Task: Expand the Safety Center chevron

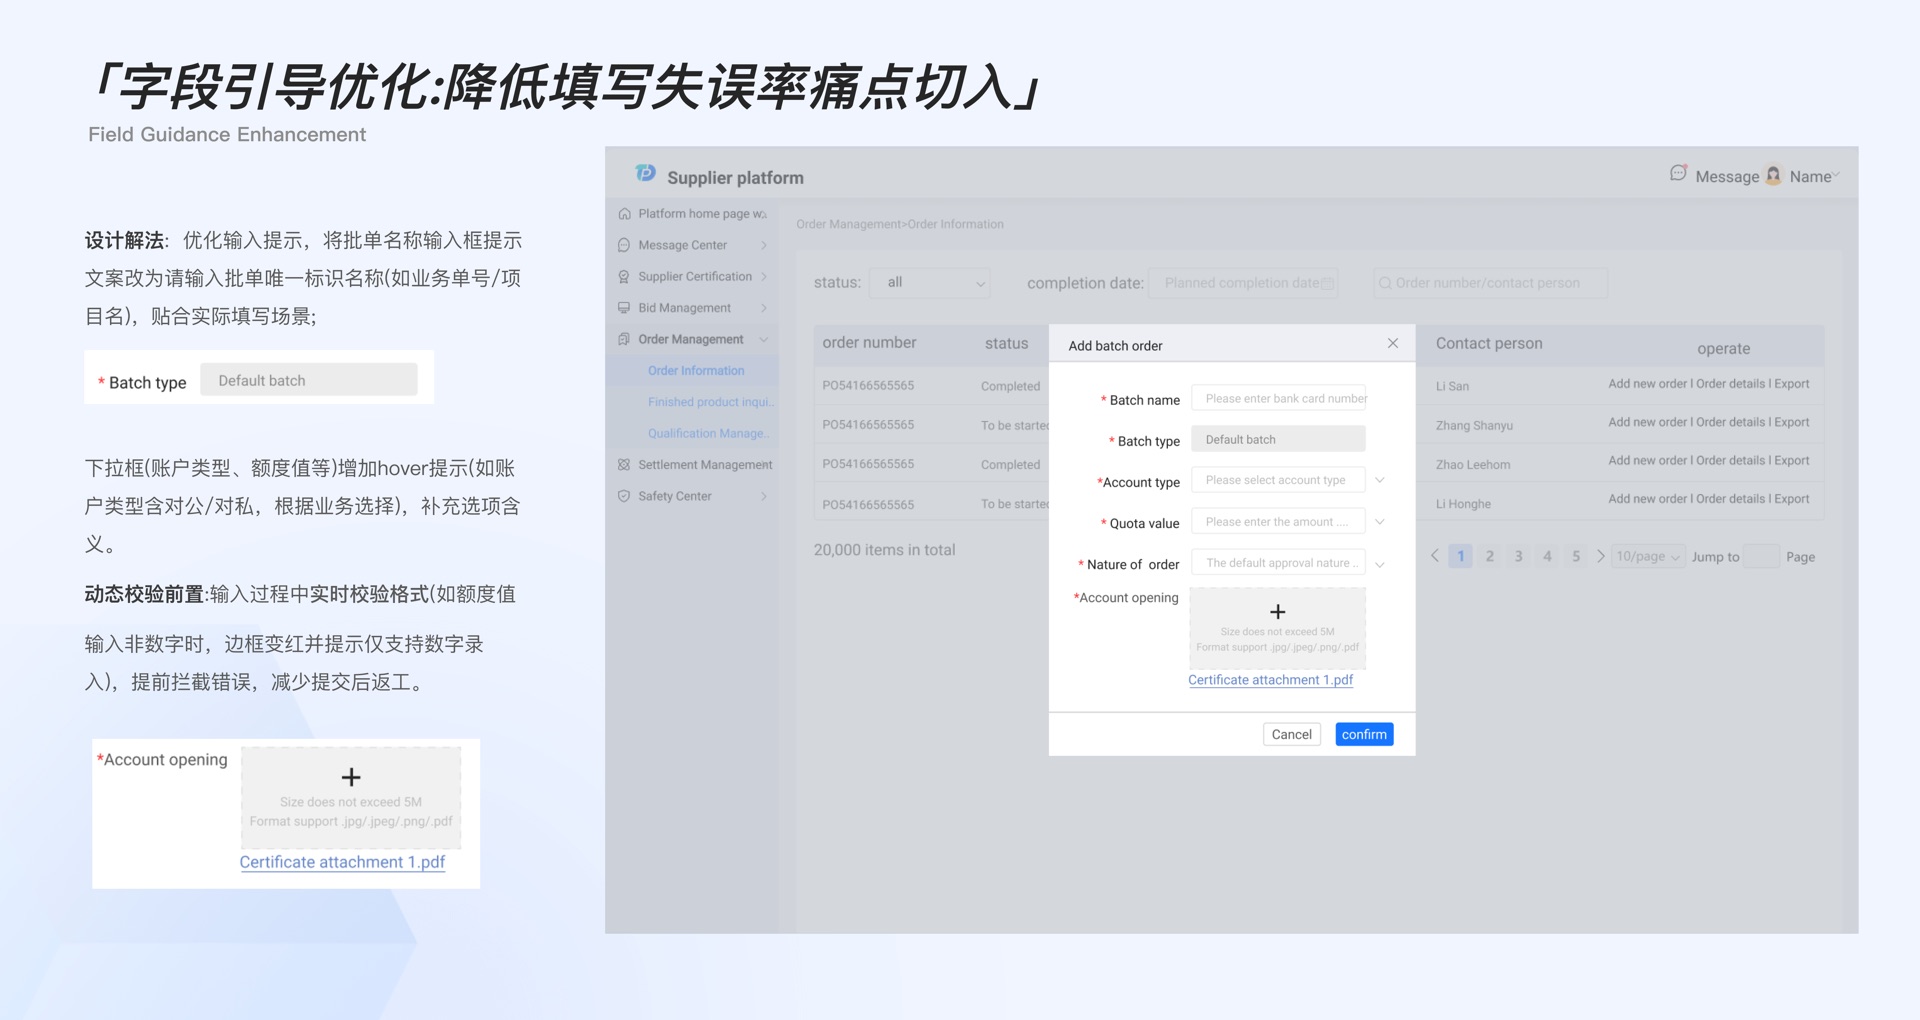Action: 763,496
